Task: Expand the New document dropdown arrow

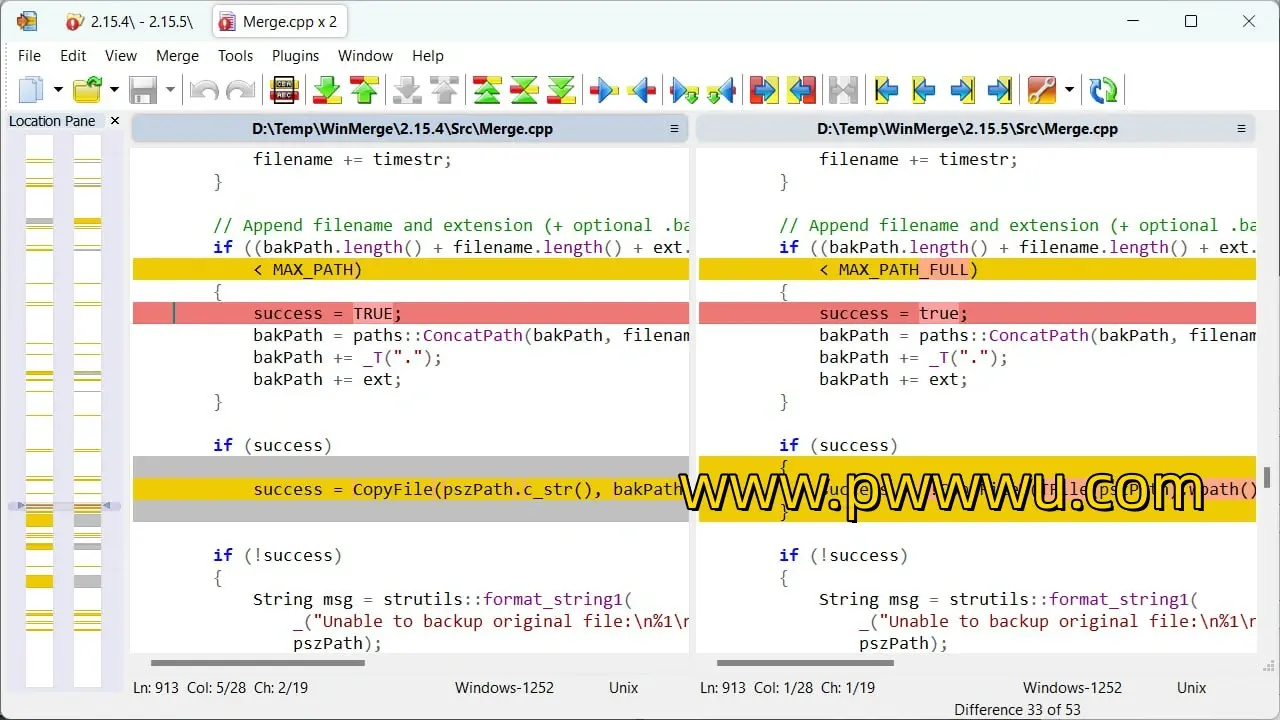Action: pos(58,90)
